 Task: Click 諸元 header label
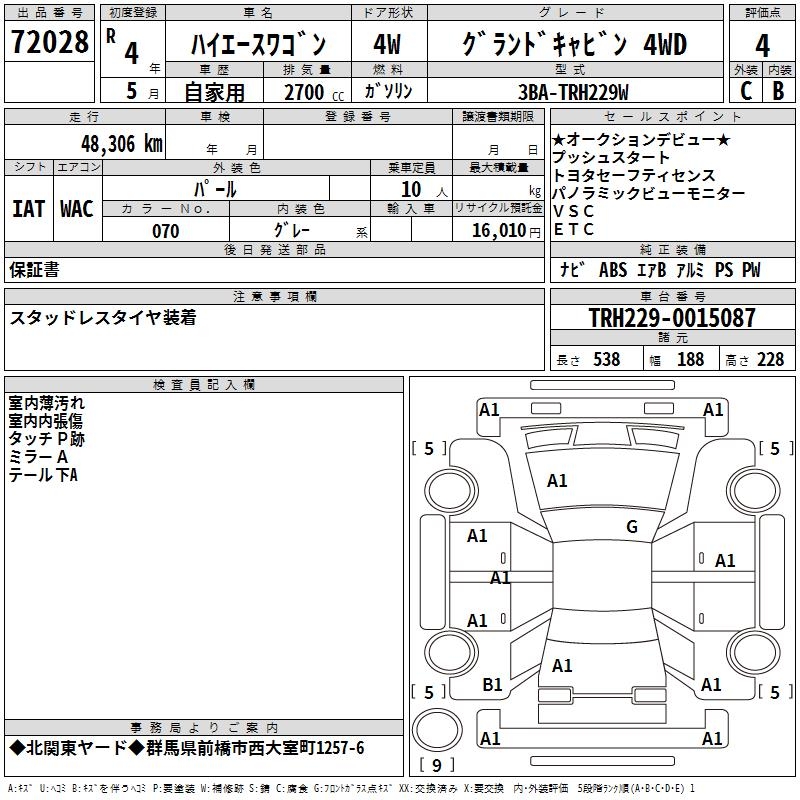tap(672, 337)
